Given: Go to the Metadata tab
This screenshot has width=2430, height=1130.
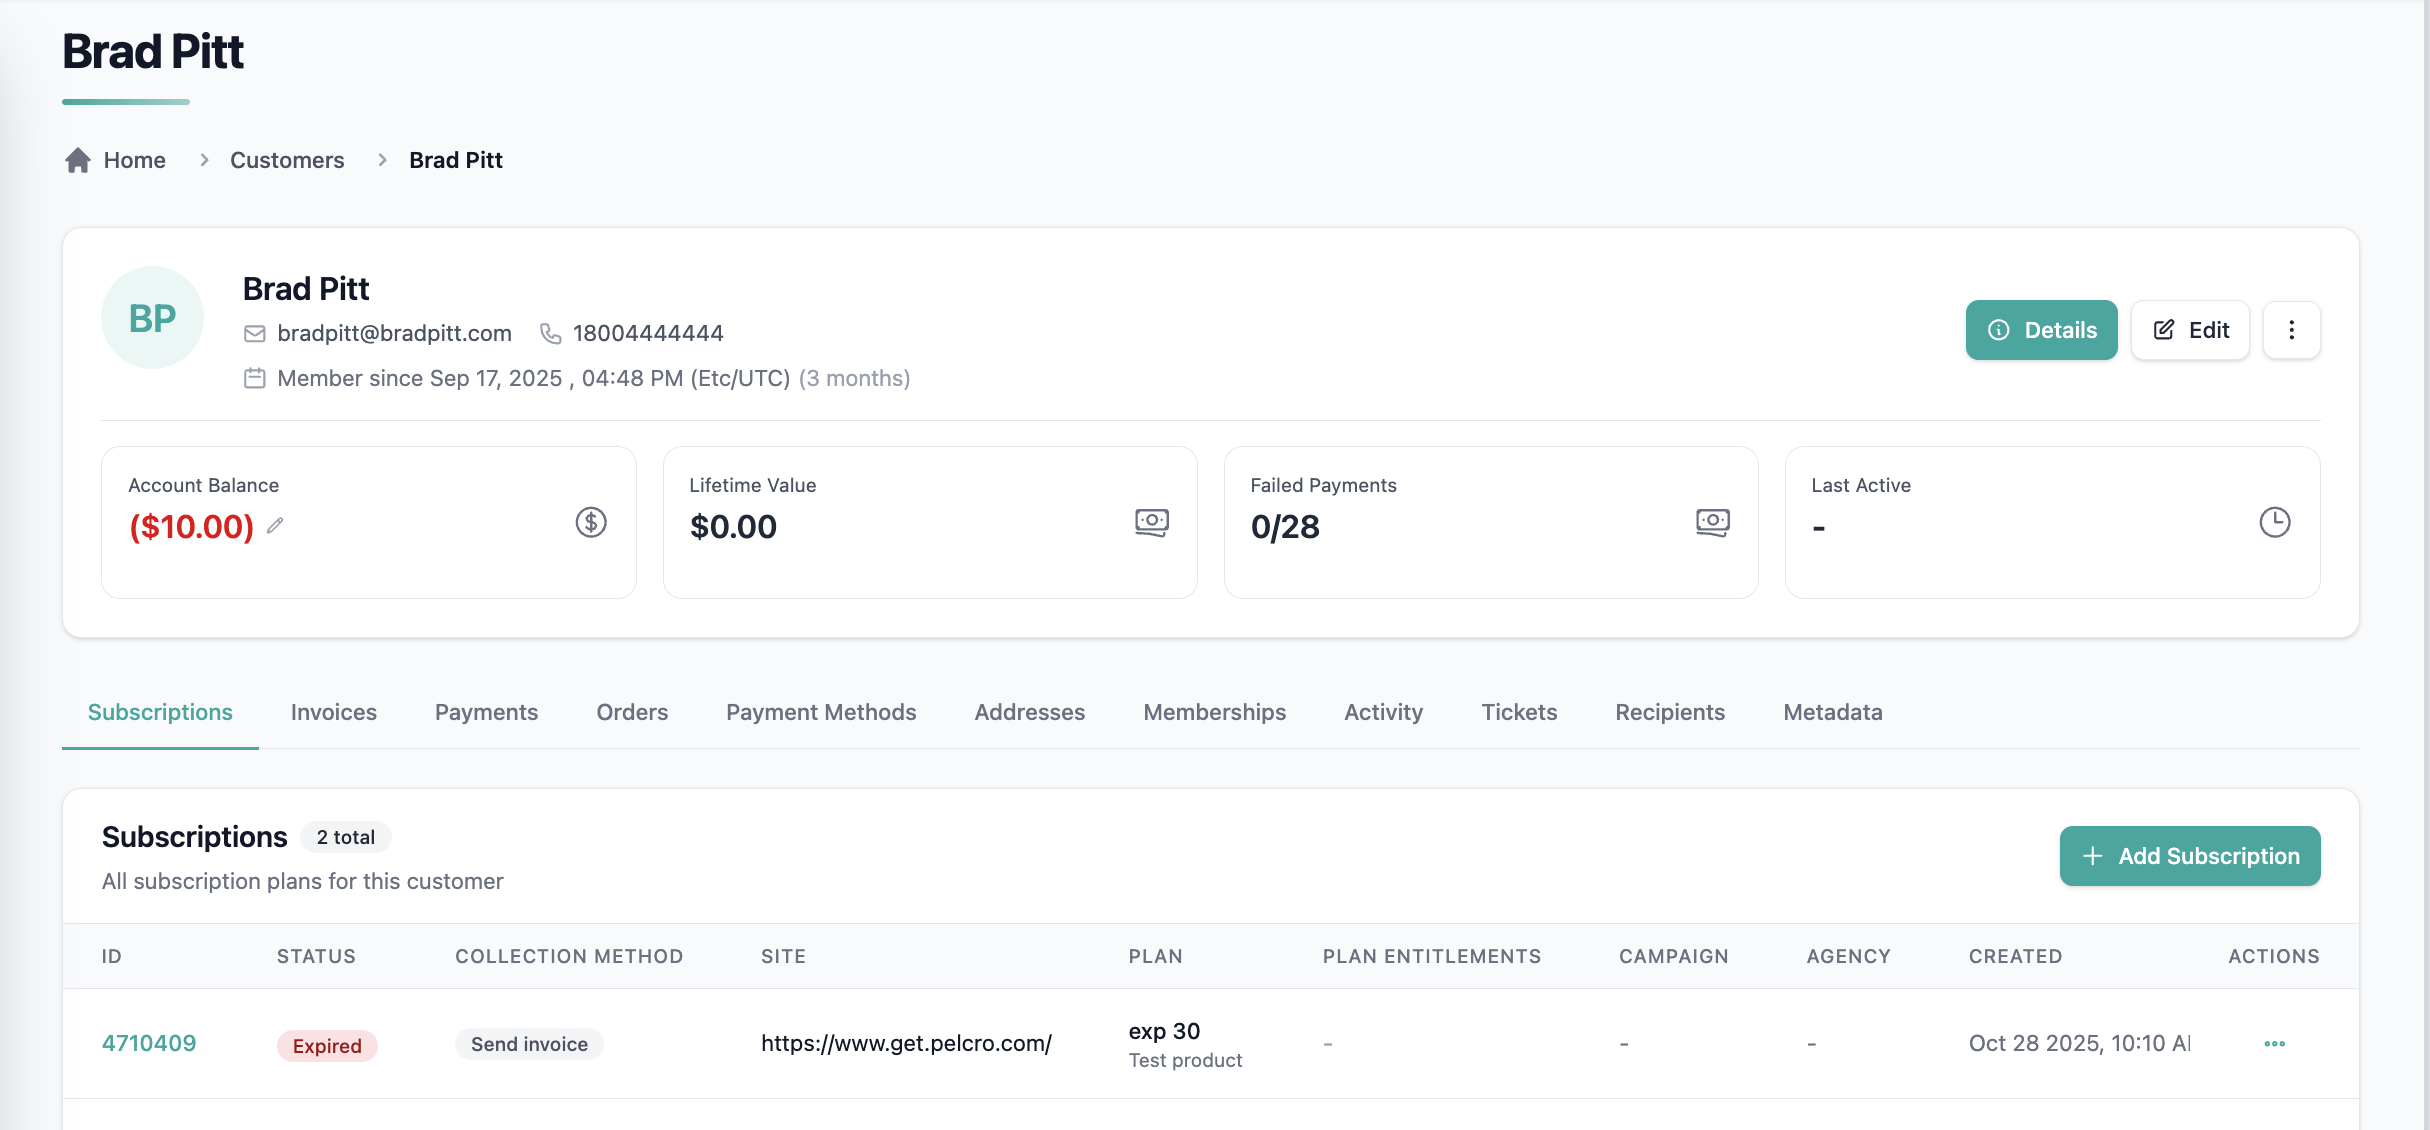Looking at the screenshot, I should click(x=1832, y=712).
